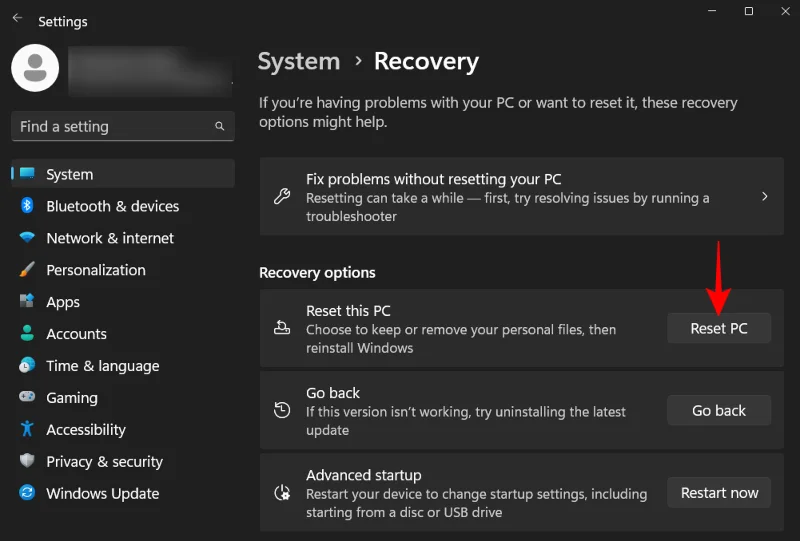The height and width of the screenshot is (541, 800).
Task: Select Gaming in the sidebar
Action: coord(123,397)
